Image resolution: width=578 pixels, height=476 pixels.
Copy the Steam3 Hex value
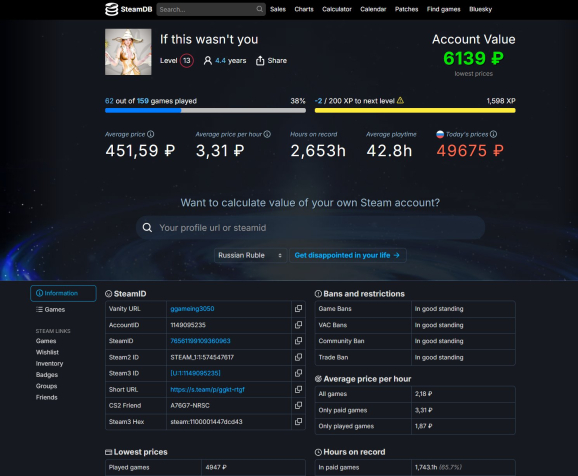pyautogui.click(x=298, y=421)
